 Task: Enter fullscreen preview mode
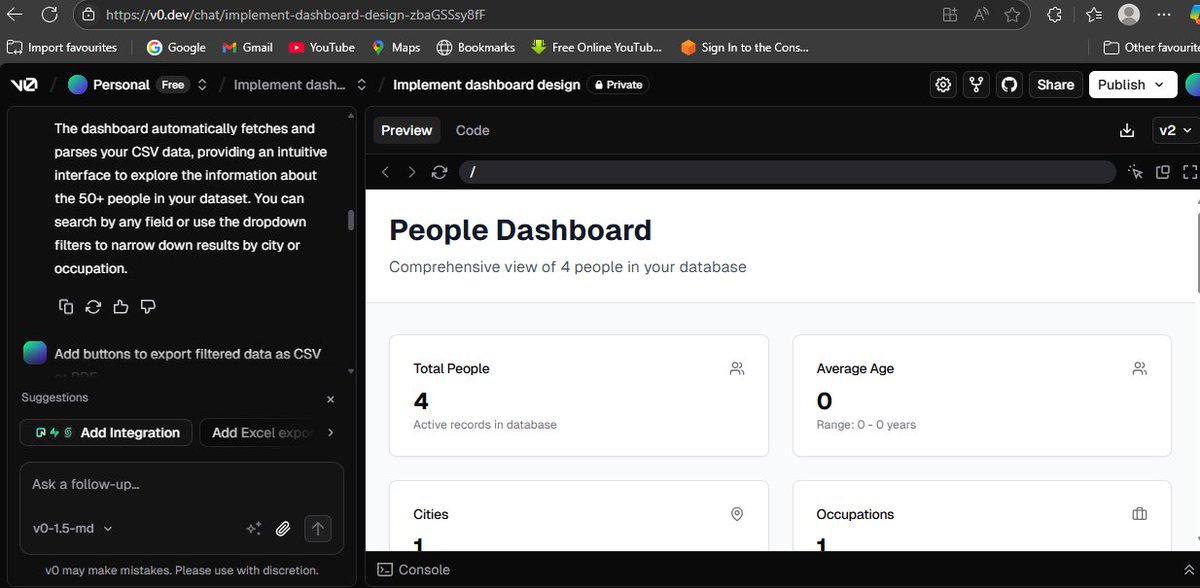[x=1190, y=171]
